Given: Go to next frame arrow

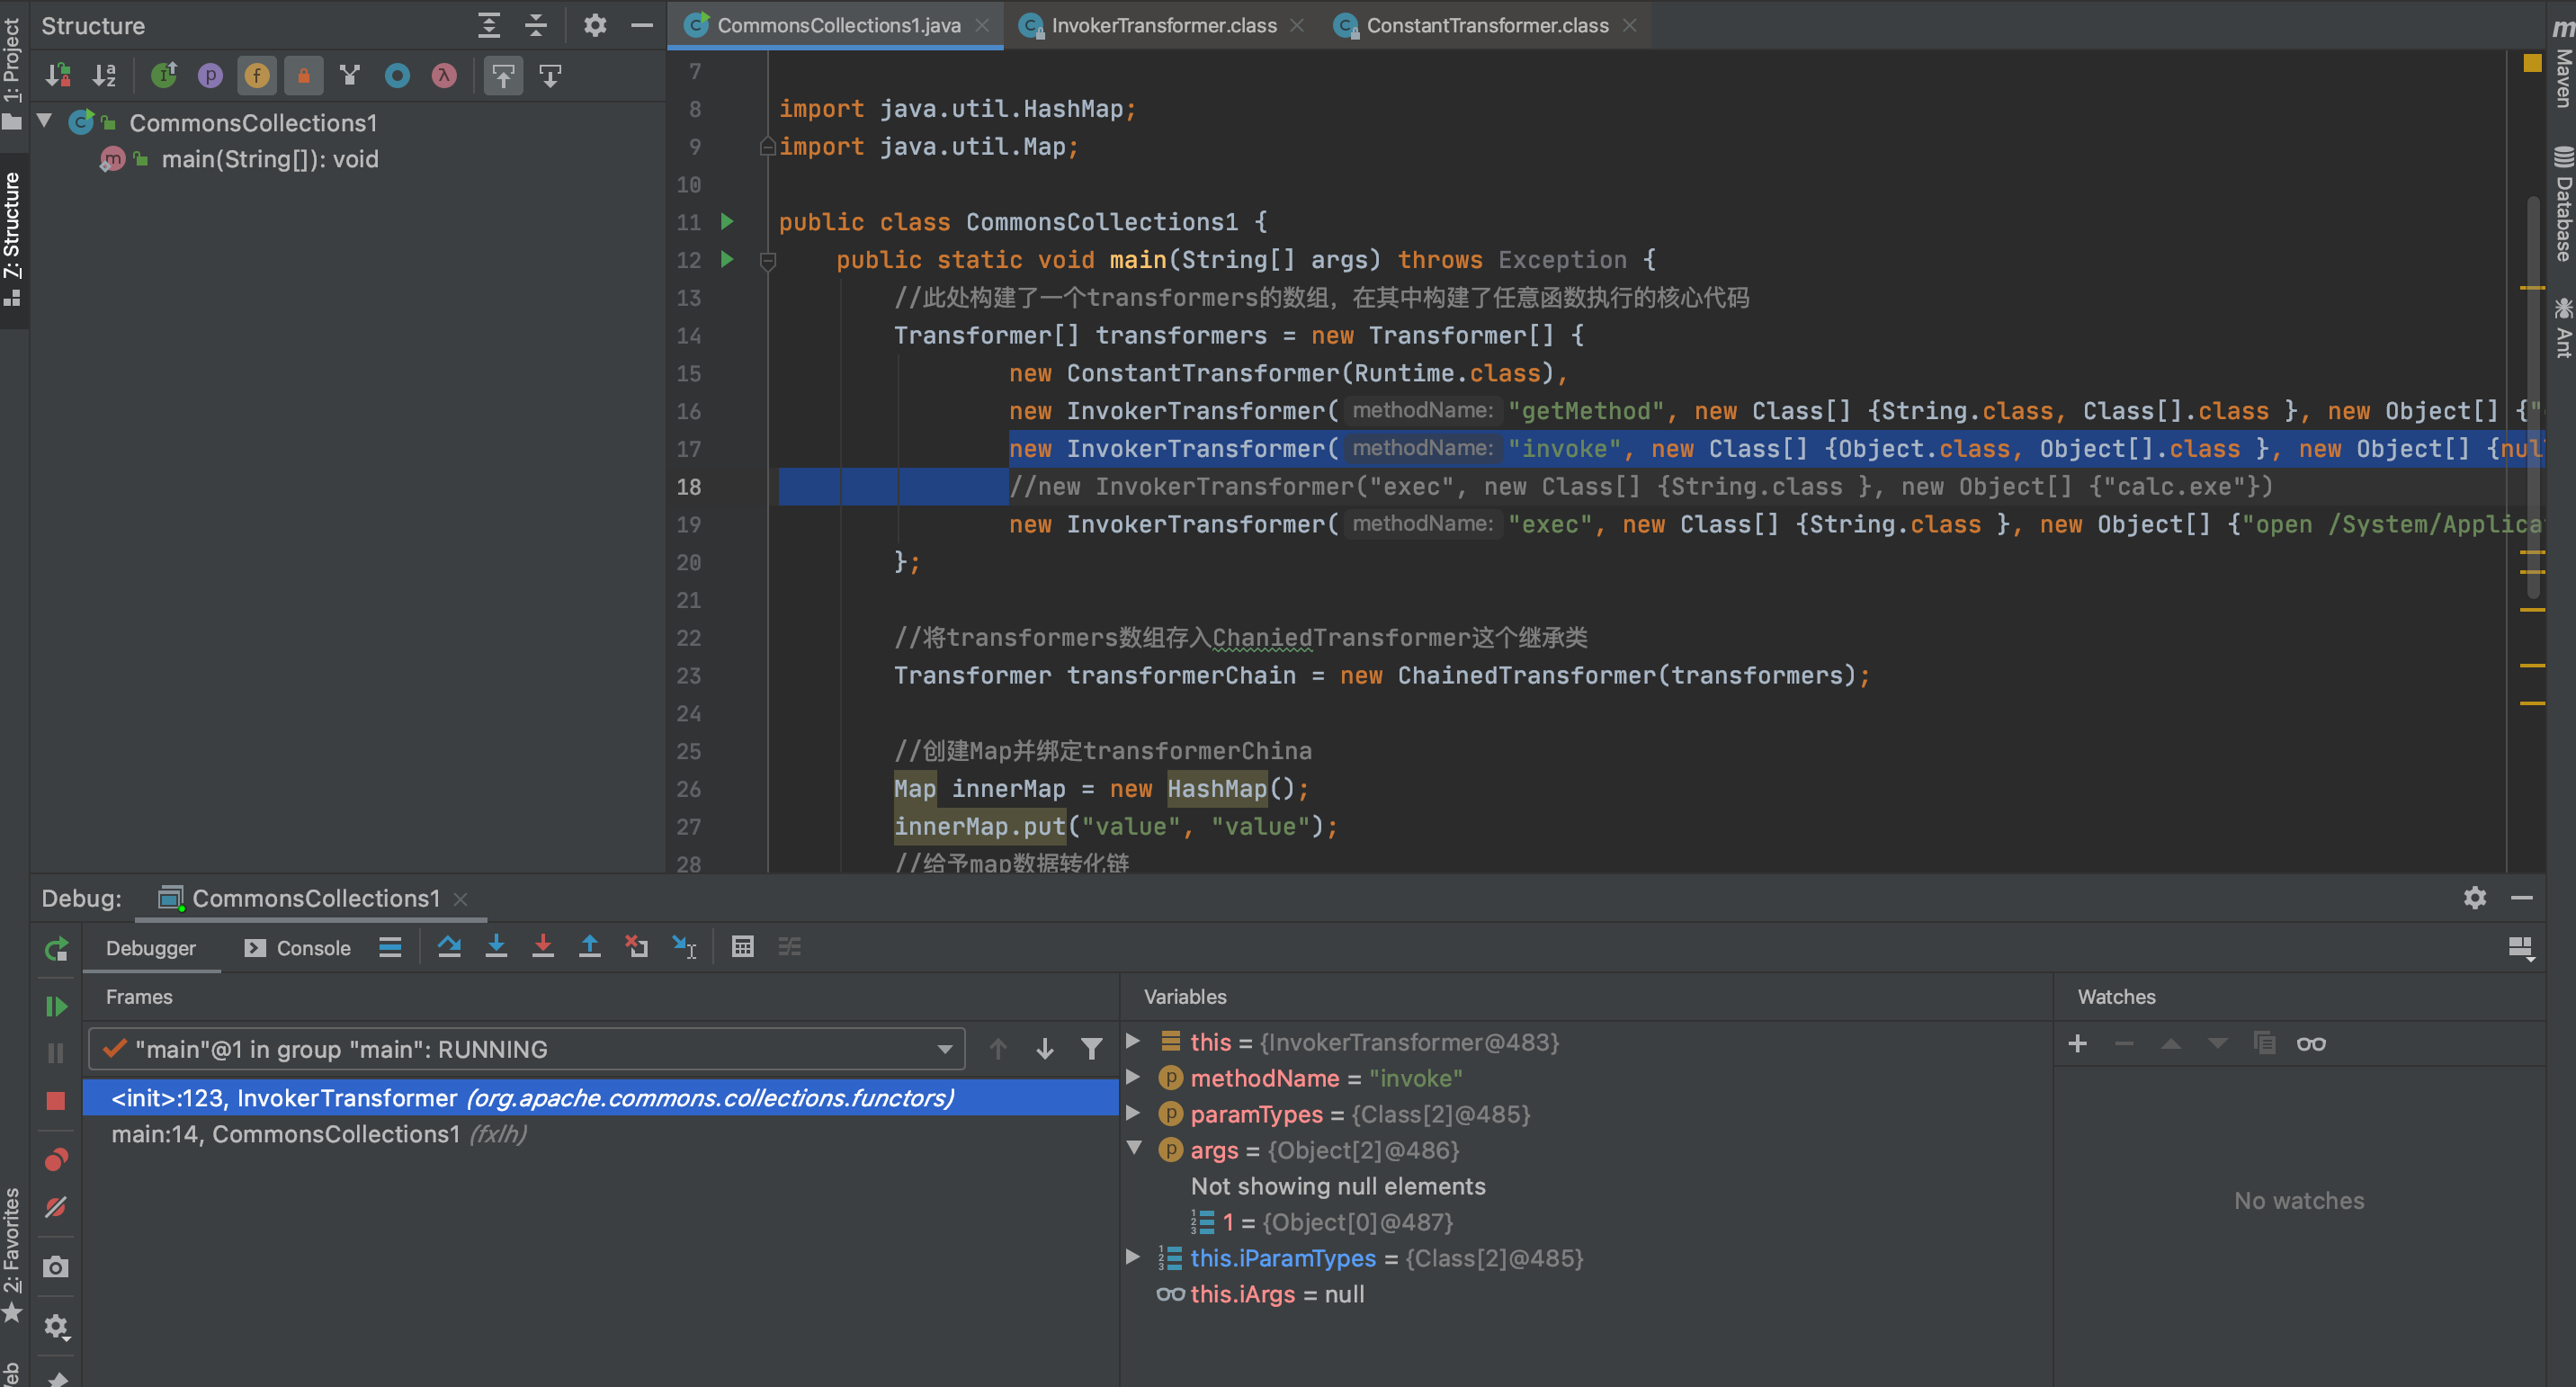Looking at the screenshot, I should point(1045,1048).
